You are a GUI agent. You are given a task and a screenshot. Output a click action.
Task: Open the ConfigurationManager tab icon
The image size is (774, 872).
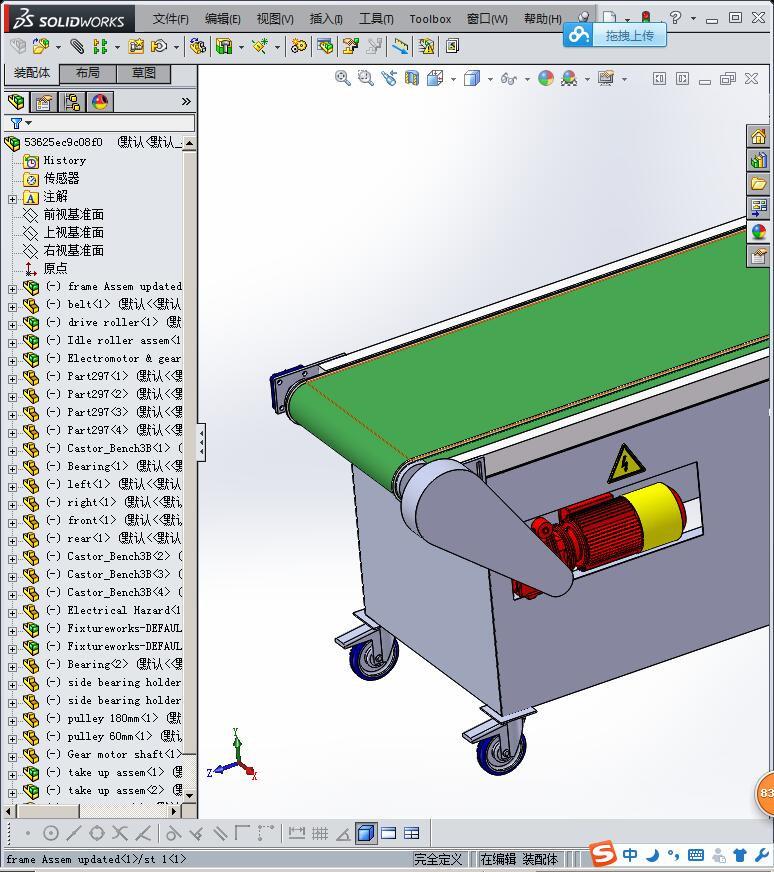[72, 102]
